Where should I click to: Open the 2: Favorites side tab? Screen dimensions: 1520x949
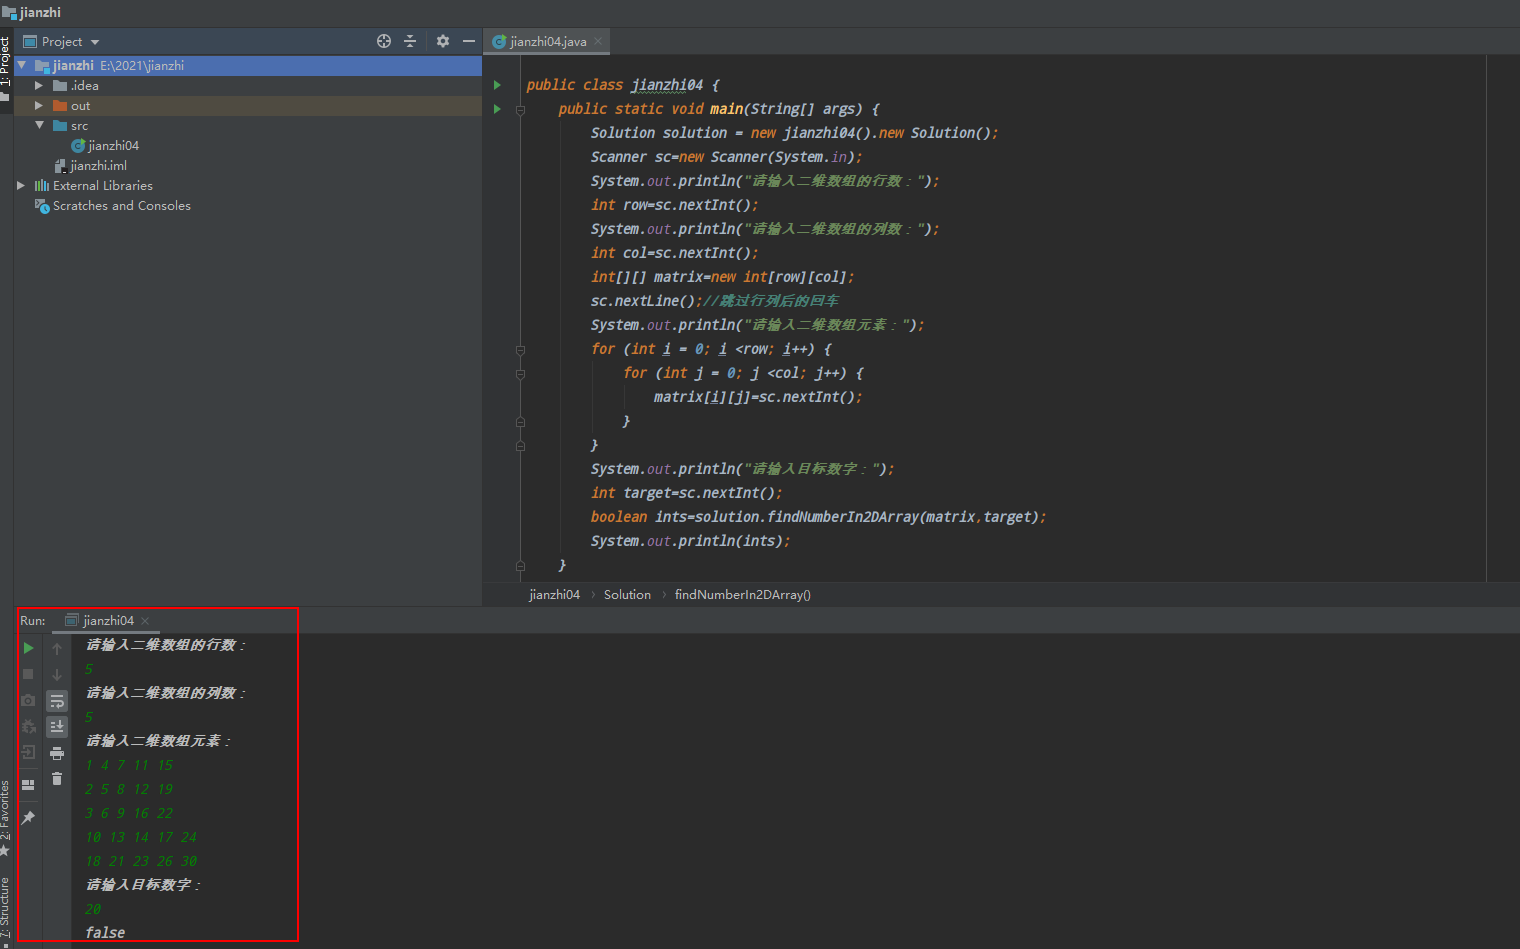coord(5,817)
